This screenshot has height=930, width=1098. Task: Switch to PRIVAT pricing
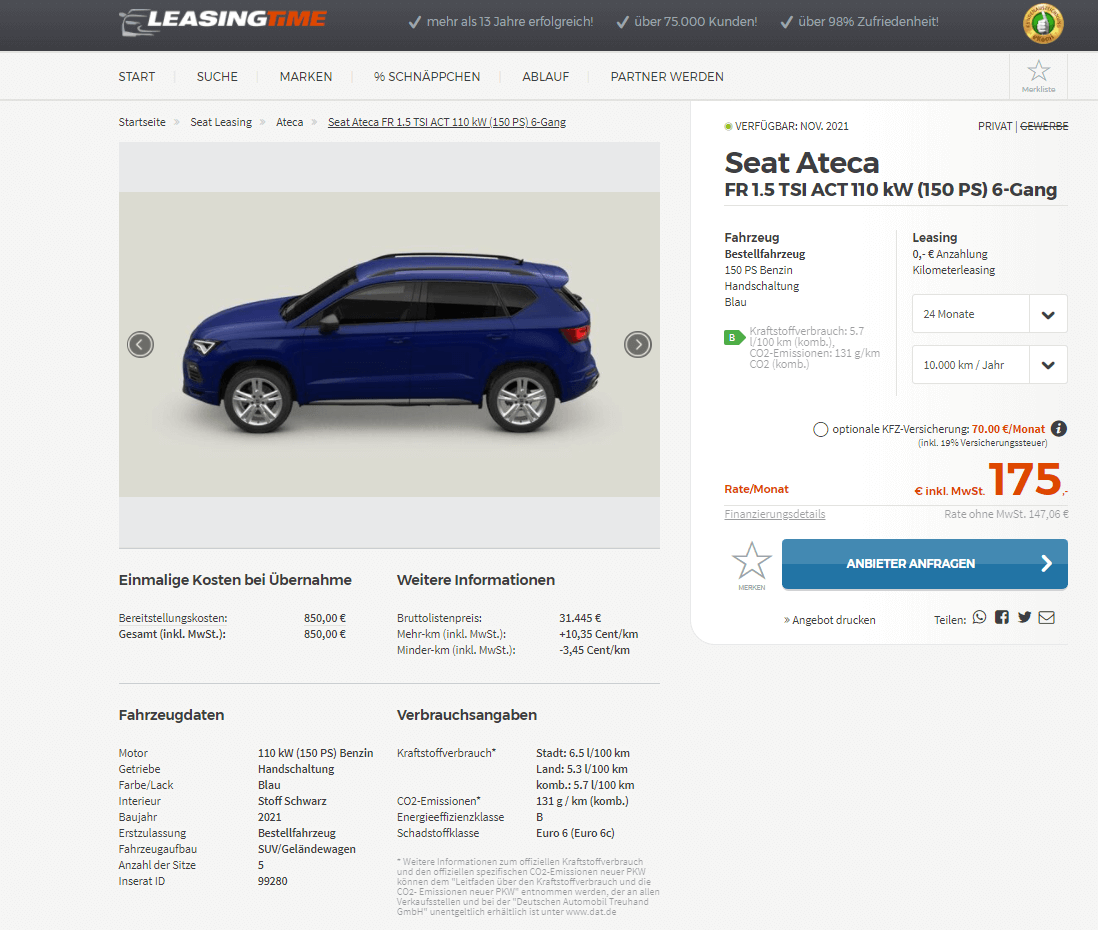[x=995, y=126]
